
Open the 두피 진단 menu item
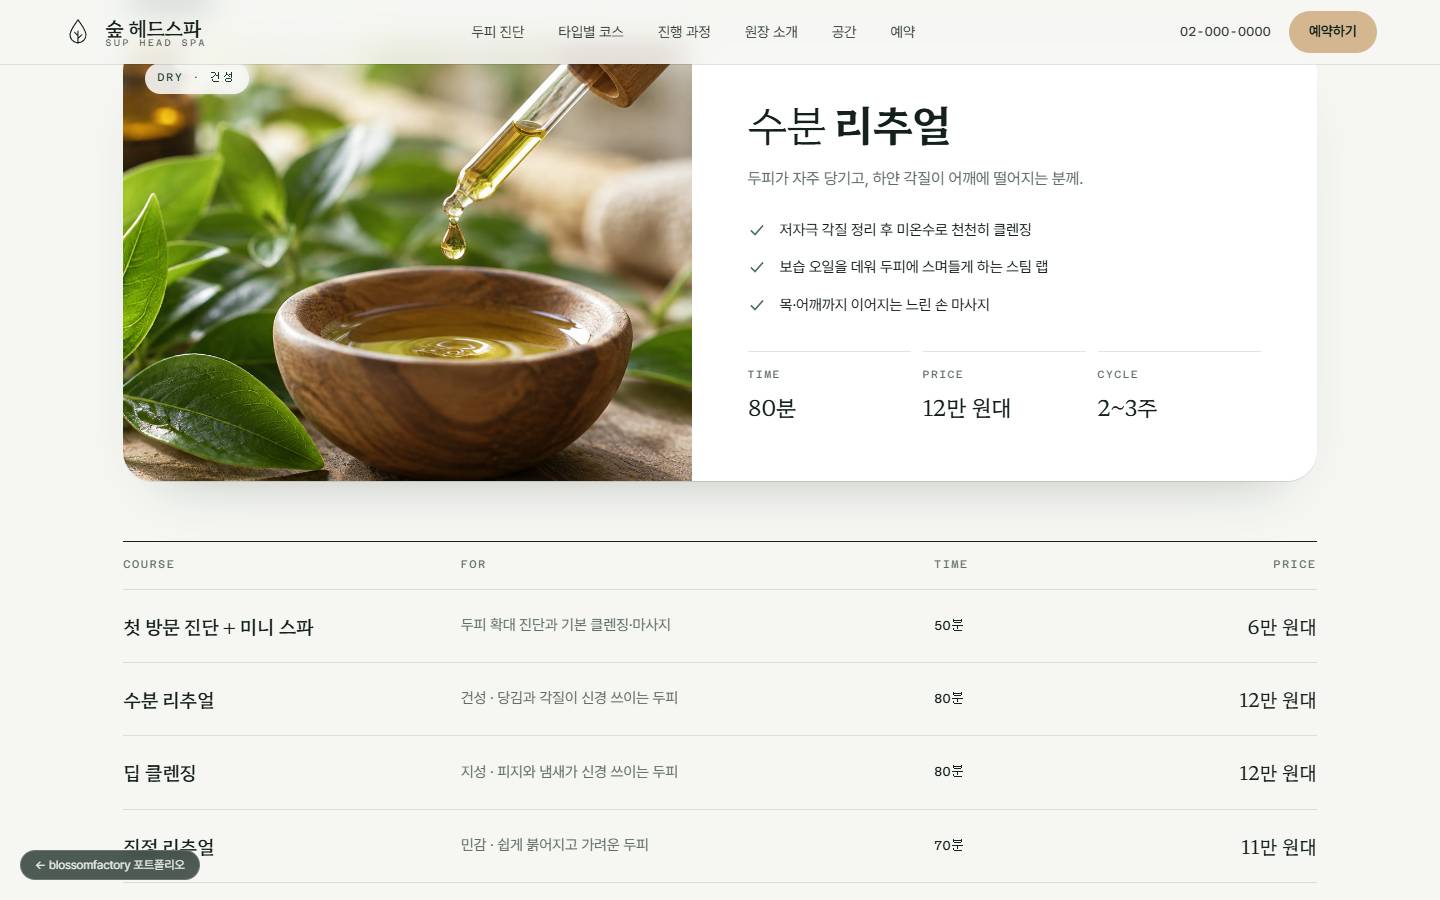[498, 32]
